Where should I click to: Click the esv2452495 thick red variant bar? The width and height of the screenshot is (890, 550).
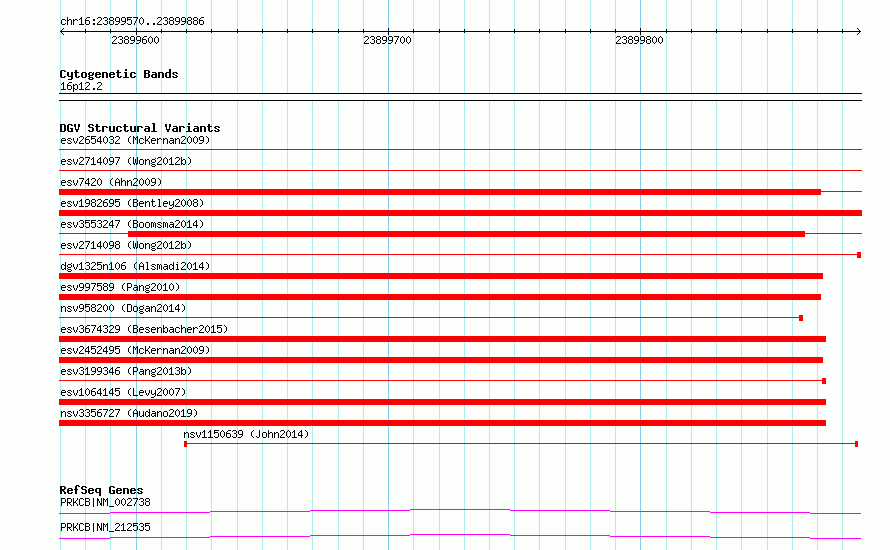coord(441,360)
